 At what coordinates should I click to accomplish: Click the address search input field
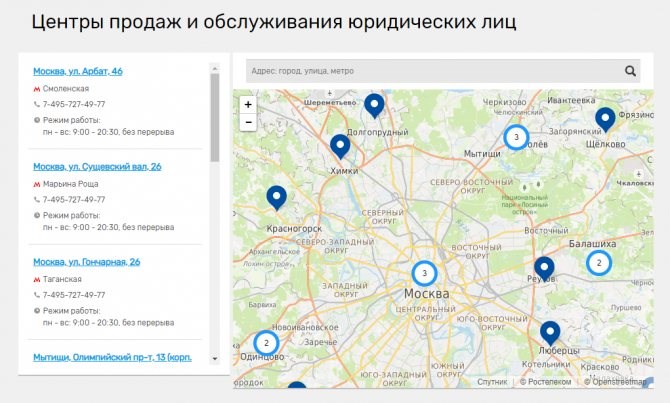(x=443, y=71)
